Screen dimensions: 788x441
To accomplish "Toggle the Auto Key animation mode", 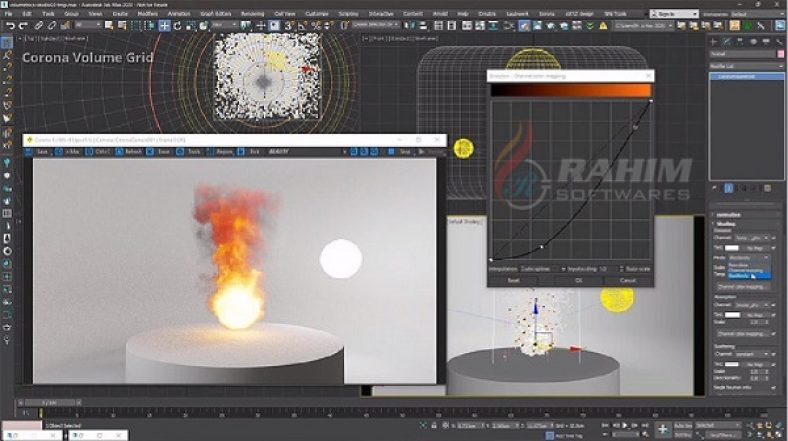I will 684,424.
